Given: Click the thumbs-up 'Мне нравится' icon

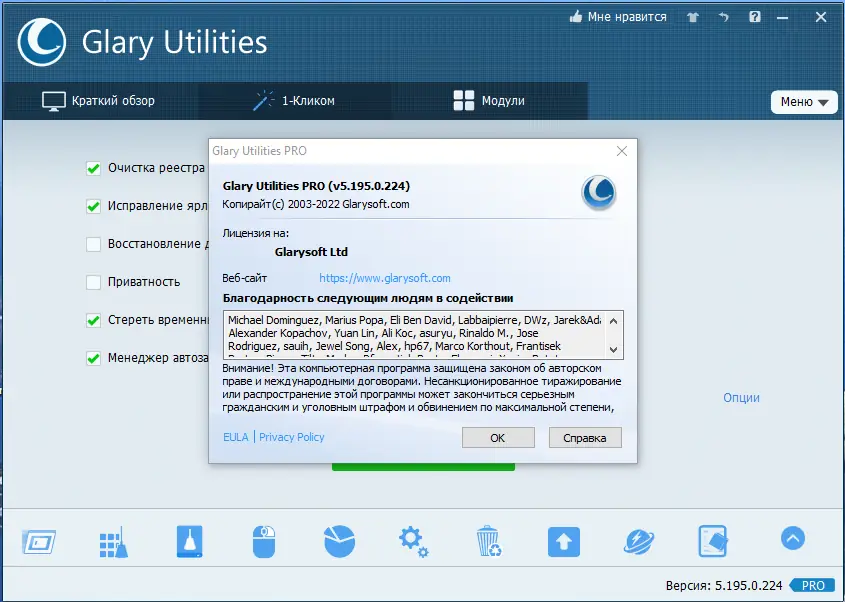Looking at the screenshot, I should (576, 17).
